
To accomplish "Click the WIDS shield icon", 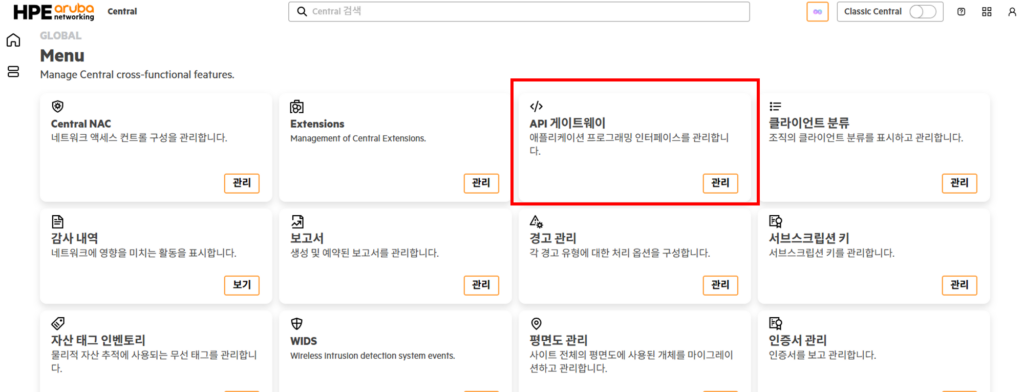I will [x=296, y=323].
